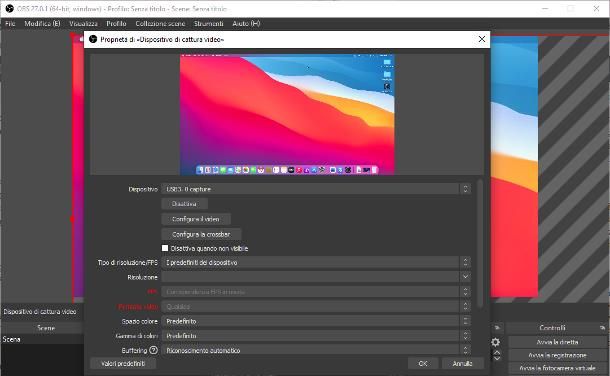Click the undock icon on the Controlli header
The width and height of the screenshot is (610, 376).
point(603,328)
